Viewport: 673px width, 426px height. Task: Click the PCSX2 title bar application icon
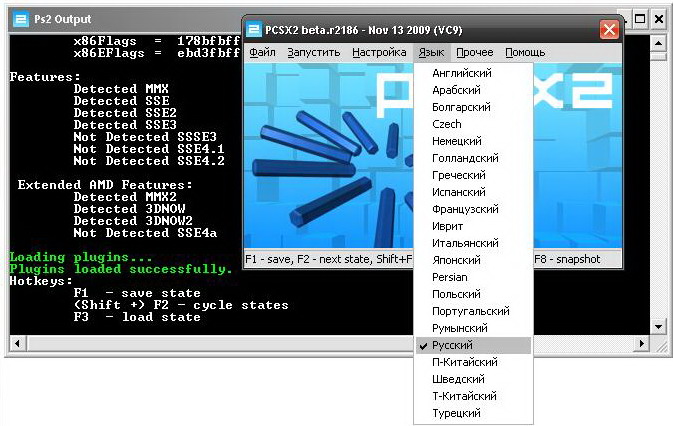[254, 28]
